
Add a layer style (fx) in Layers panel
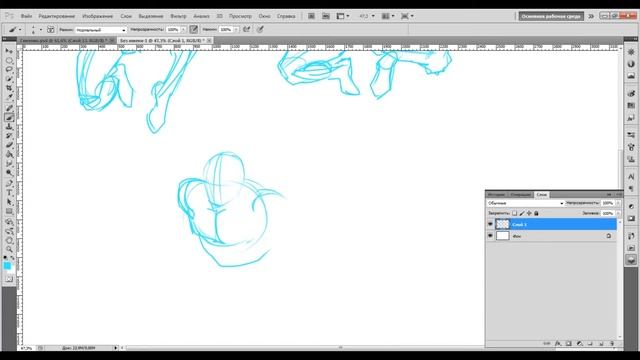pyautogui.click(x=558, y=344)
